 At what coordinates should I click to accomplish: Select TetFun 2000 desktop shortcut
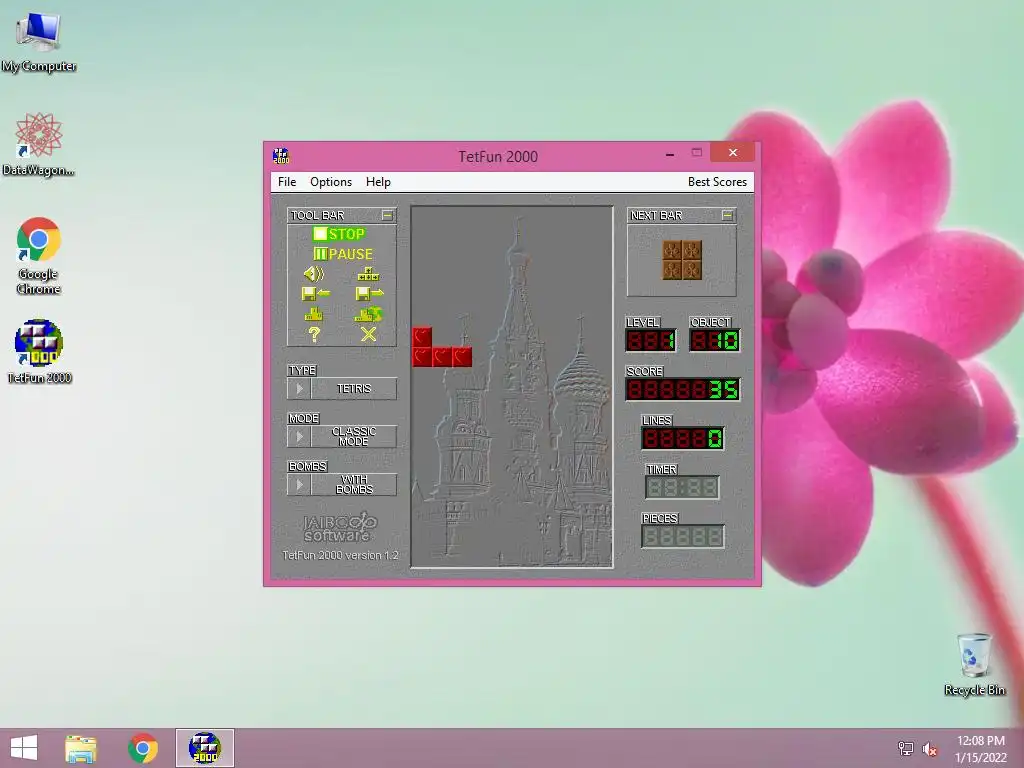click(x=39, y=351)
